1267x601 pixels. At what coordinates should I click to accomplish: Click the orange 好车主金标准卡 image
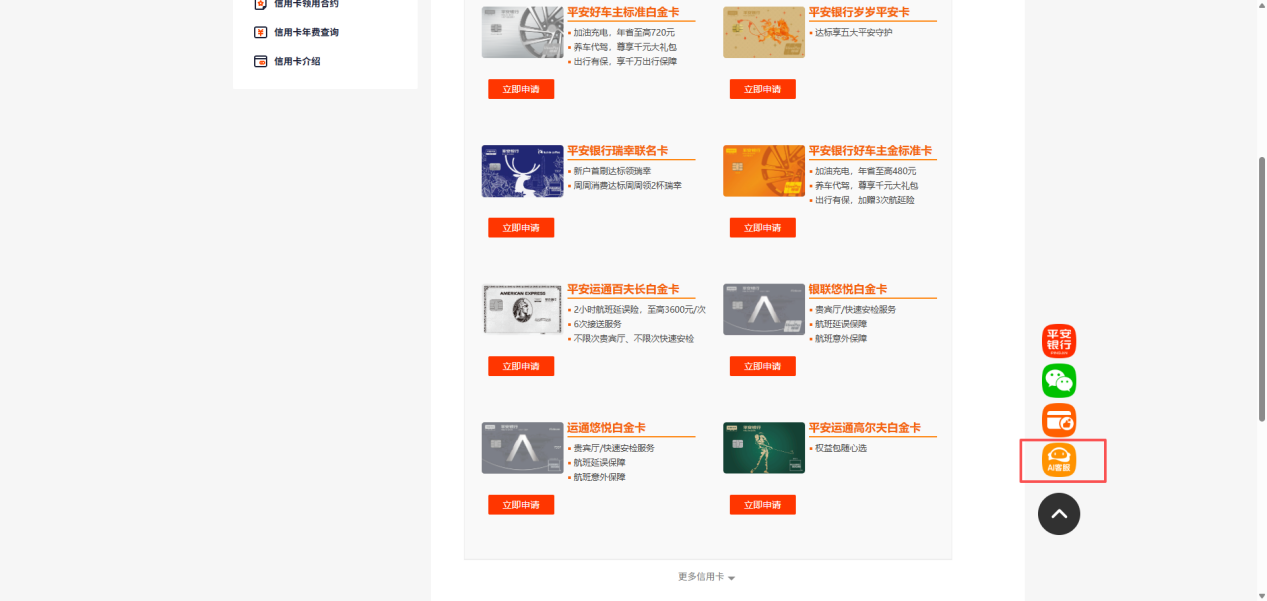pyautogui.click(x=764, y=171)
